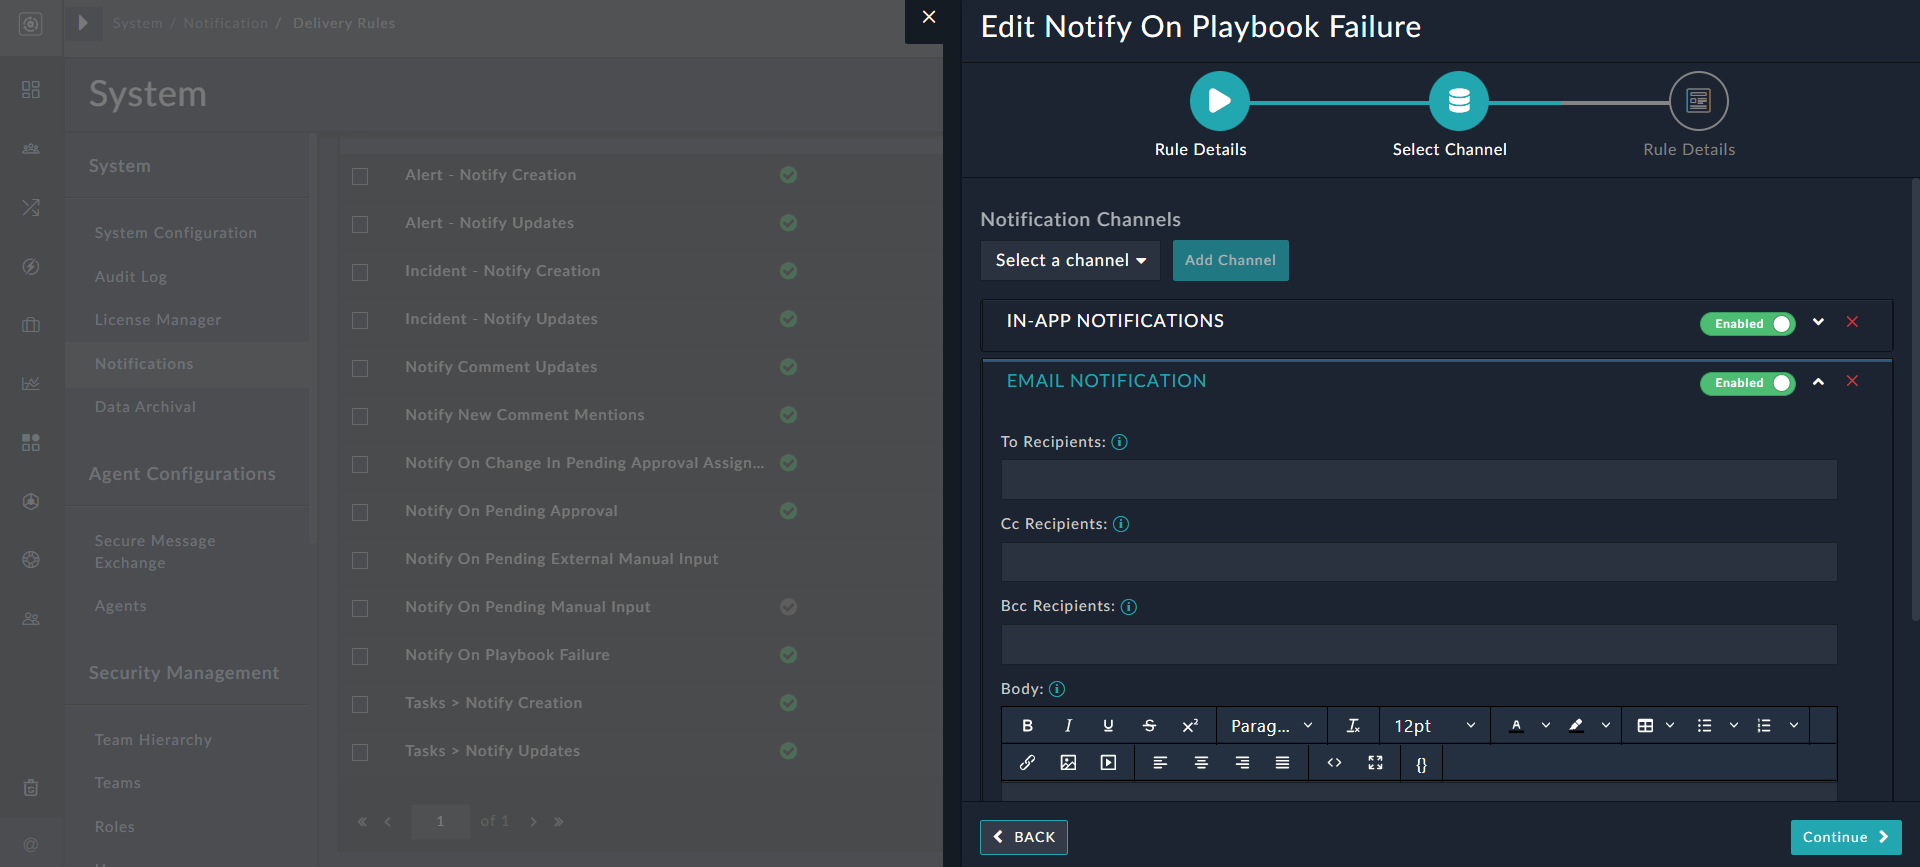Open Notify On Playbook Failure rule

click(x=507, y=655)
